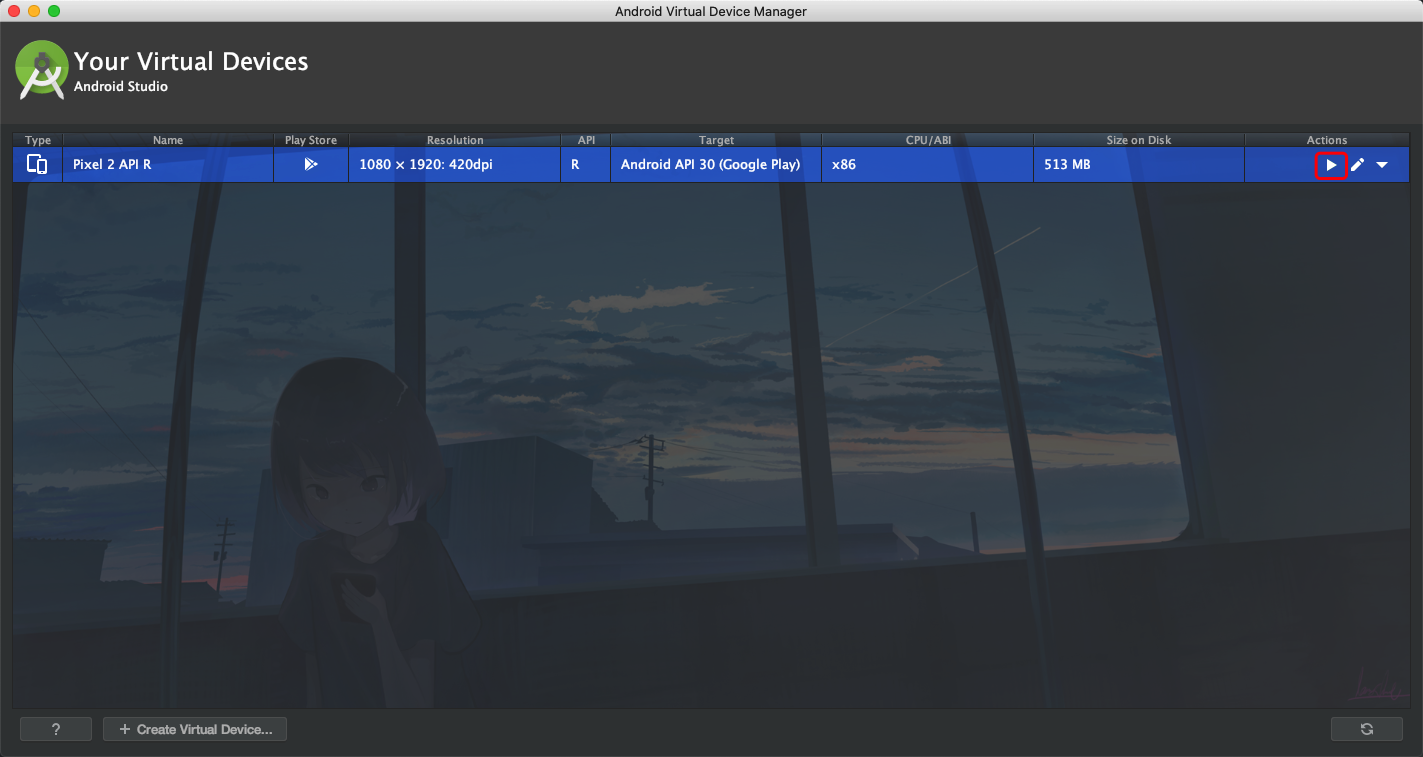Screen dimensions: 1423x757
Task: Sort by the Name column header
Action: (168, 140)
